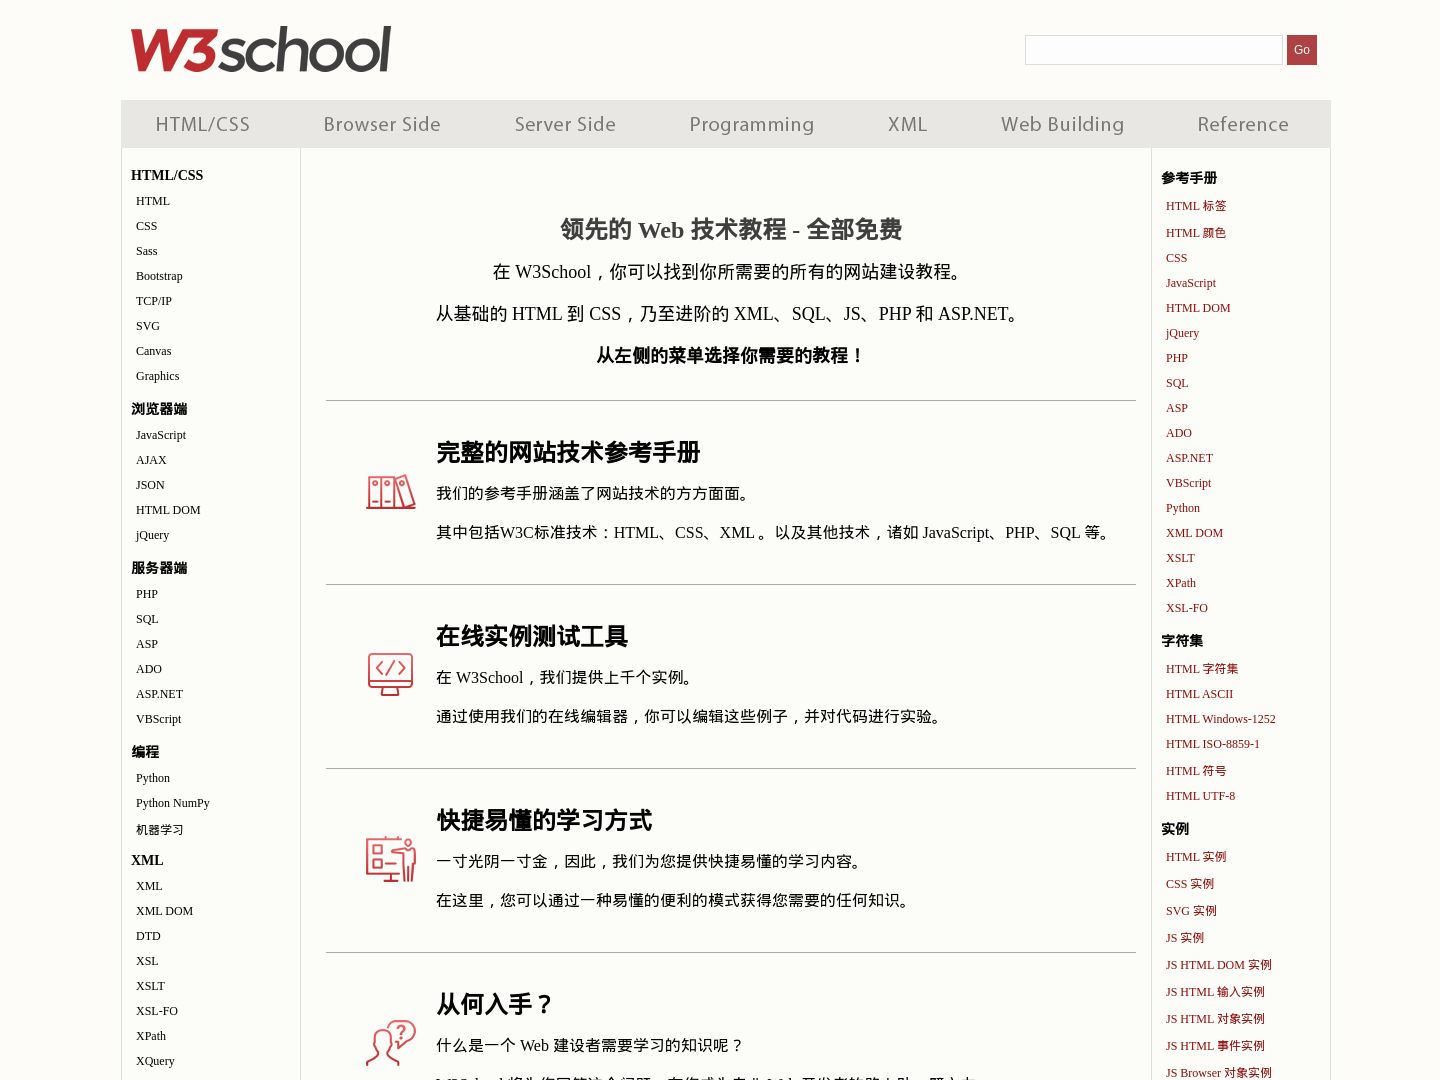The width and height of the screenshot is (1440, 1080).
Task: Open CSS 实例 examples link
Action: pos(1190,884)
